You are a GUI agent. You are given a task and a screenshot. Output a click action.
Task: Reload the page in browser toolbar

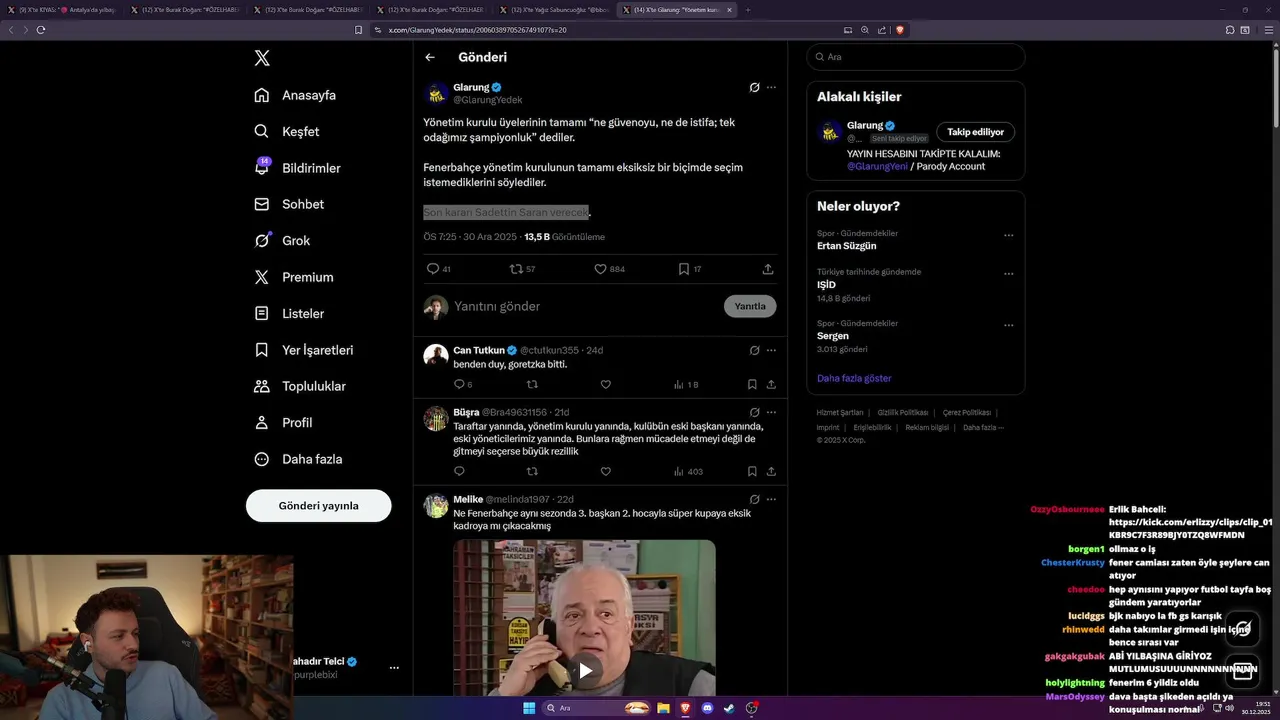(x=41, y=30)
